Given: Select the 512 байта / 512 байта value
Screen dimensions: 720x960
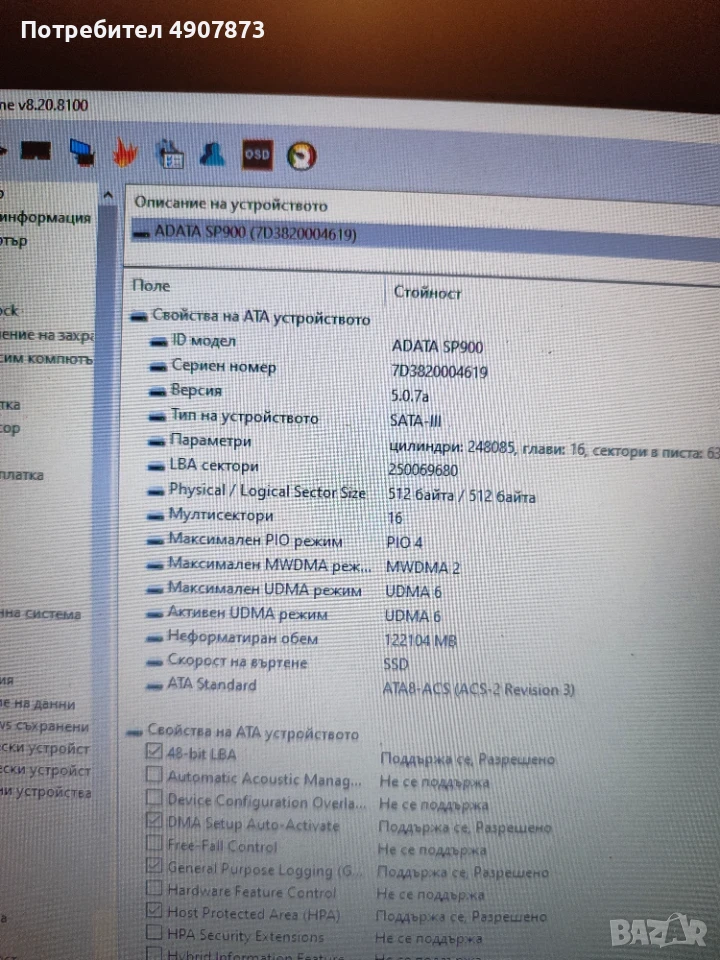Looking at the screenshot, I should (x=461, y=495).
